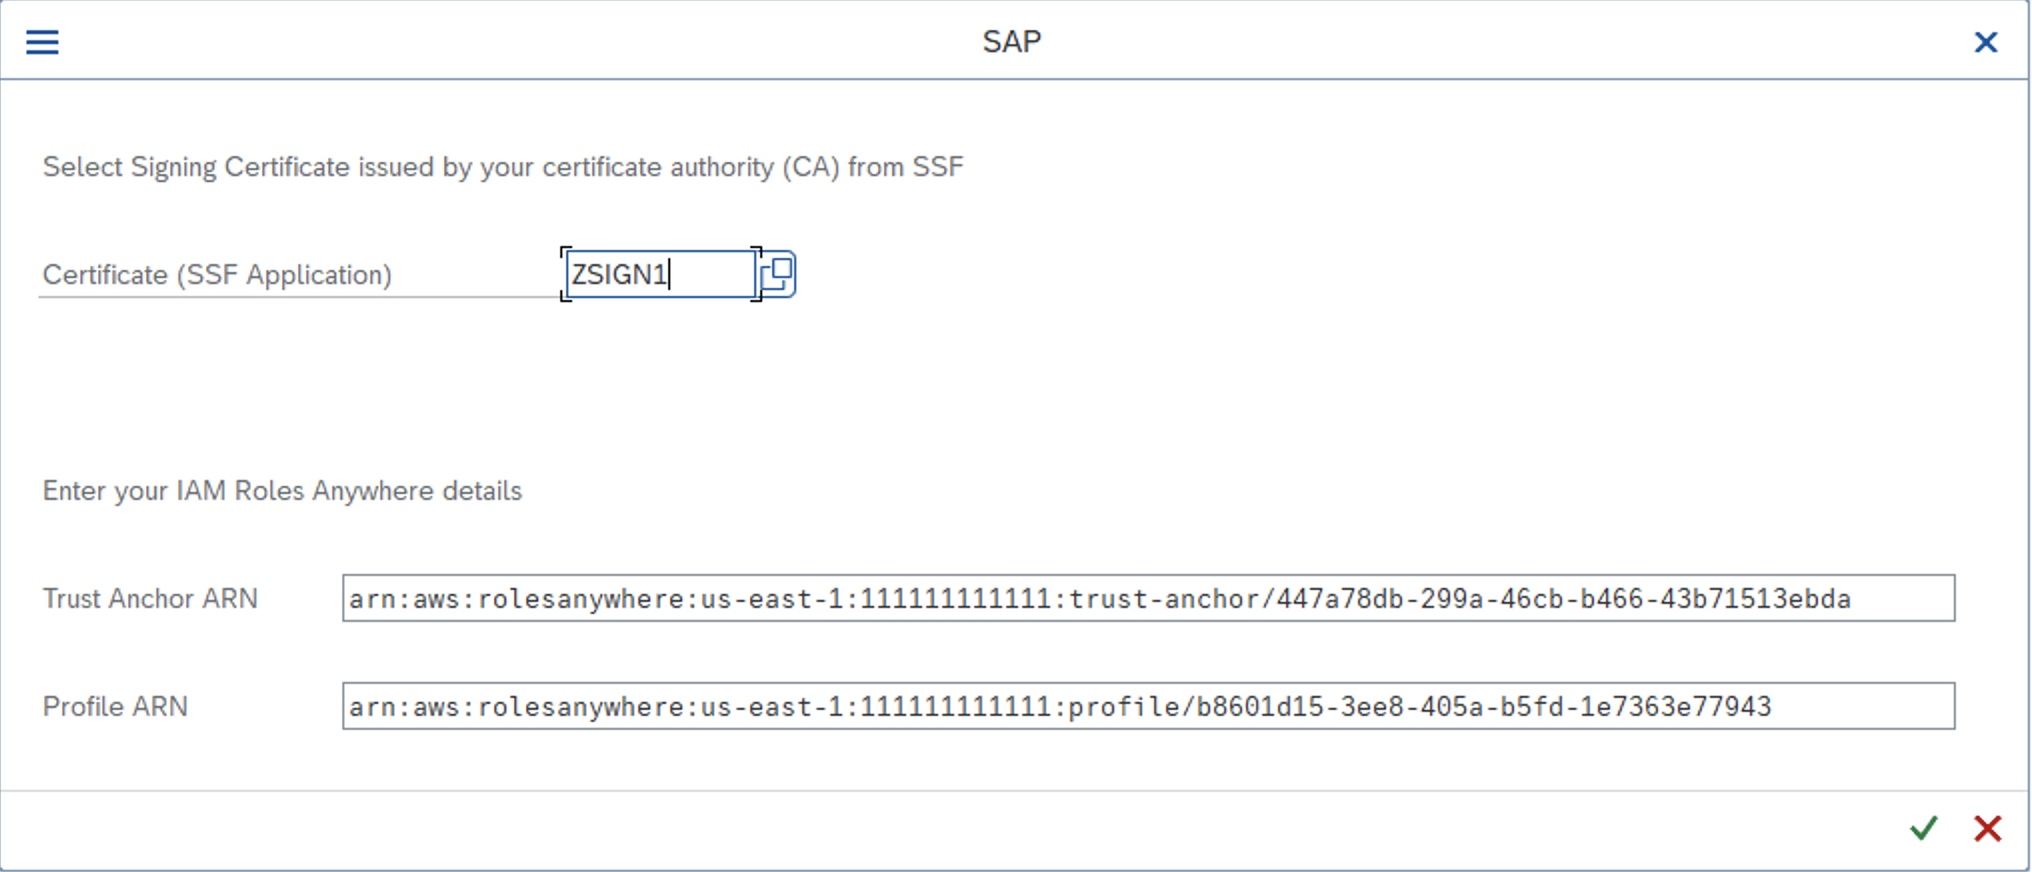The height and width of the screenshot is (872, 2032).
Task: Click the Trust Anchor ARN label
Action: pos(150,598)
